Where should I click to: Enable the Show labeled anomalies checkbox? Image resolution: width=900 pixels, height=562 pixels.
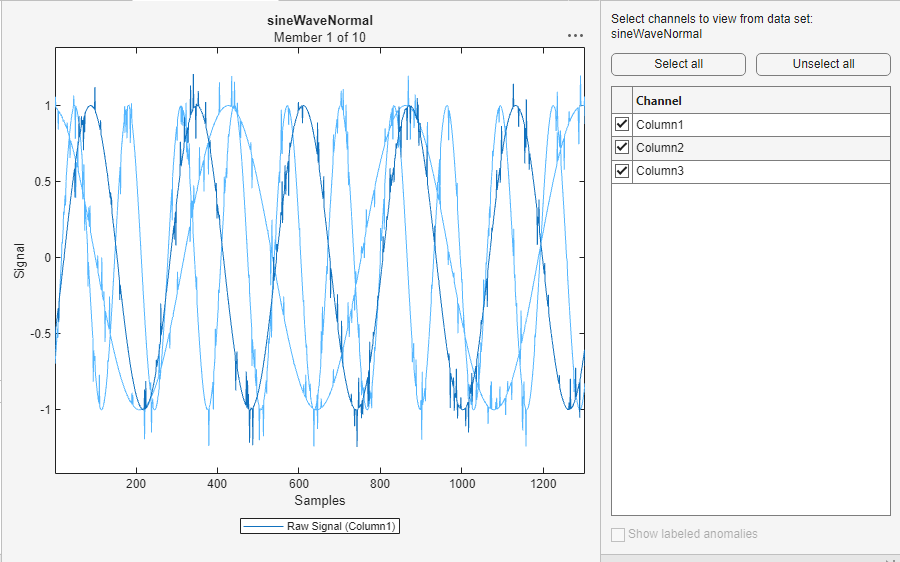618,534
